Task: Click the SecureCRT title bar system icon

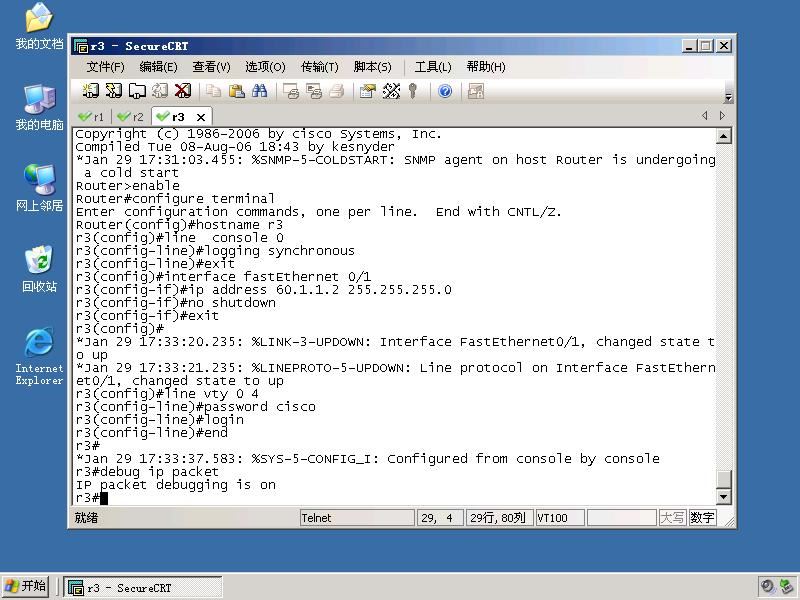Action: point(81,46)
